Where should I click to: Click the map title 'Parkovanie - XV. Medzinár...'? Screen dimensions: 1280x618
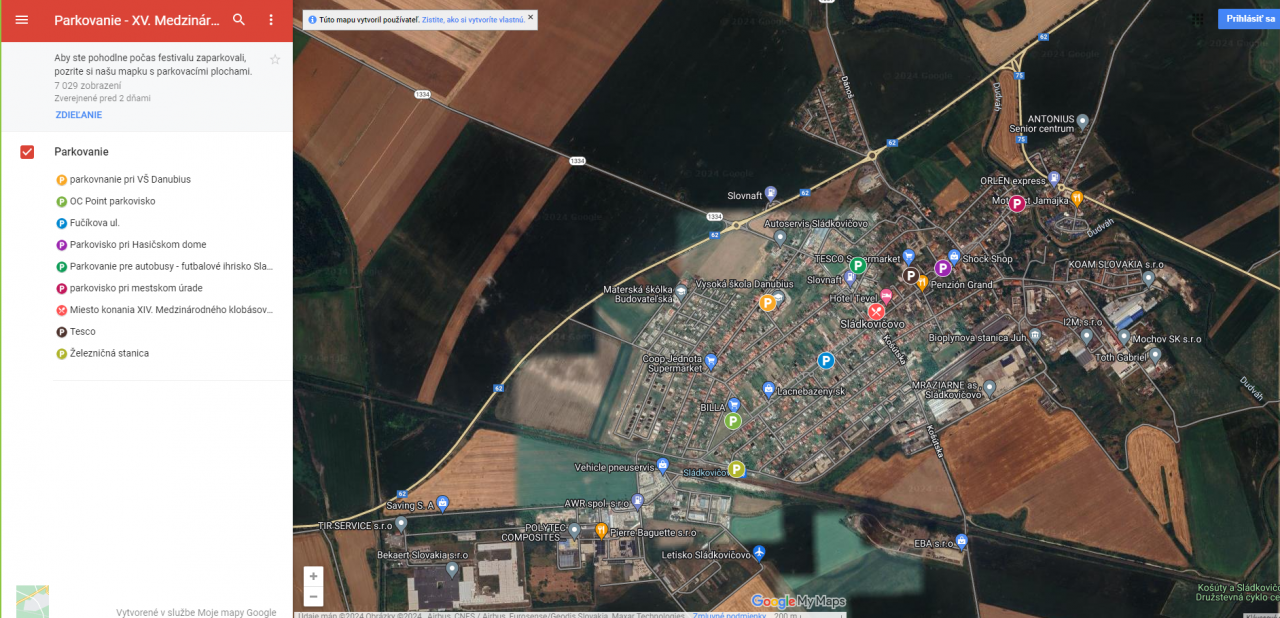137,20
